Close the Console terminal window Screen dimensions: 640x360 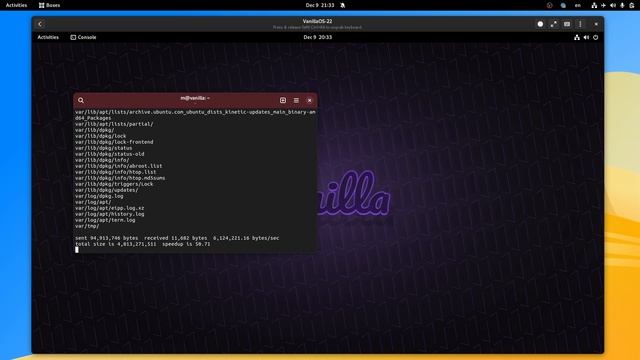coord(309,100)
